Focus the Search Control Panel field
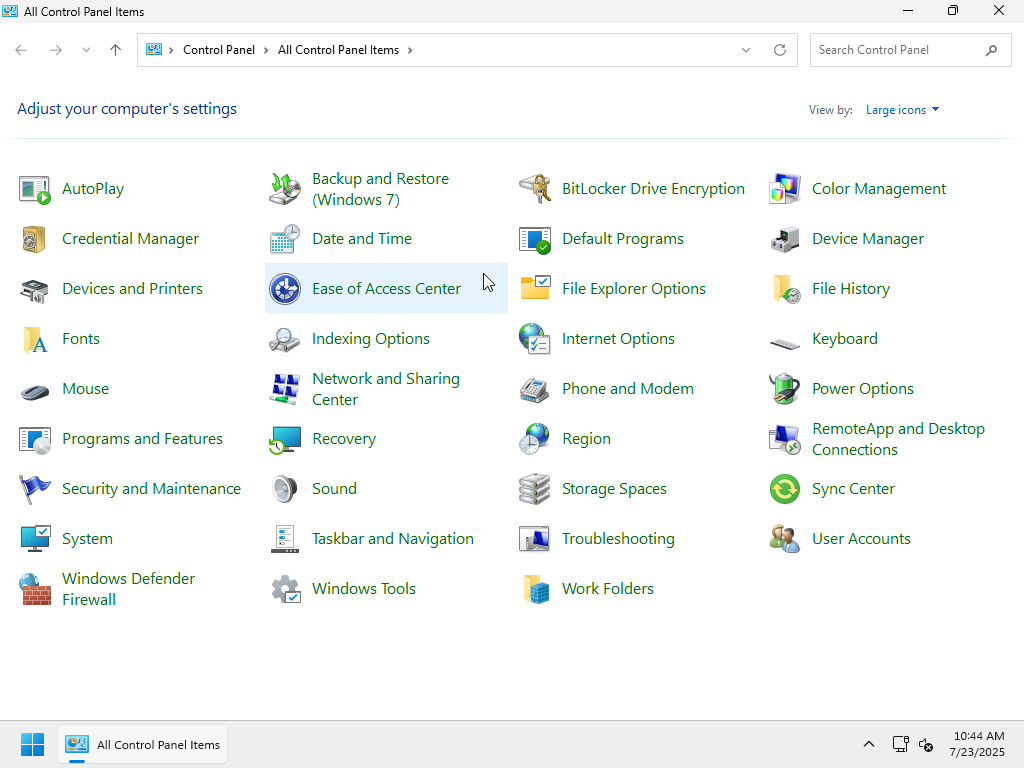1024x768 pixels. pos(895,50)
